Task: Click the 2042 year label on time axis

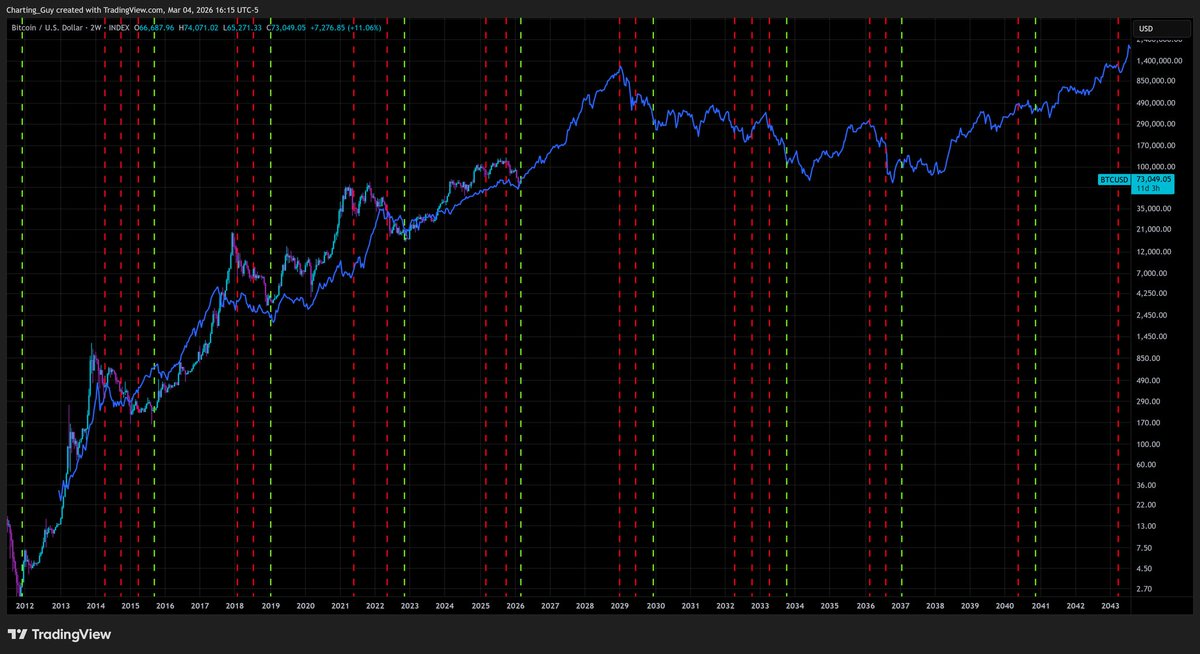Action: tap(1075, 606)
